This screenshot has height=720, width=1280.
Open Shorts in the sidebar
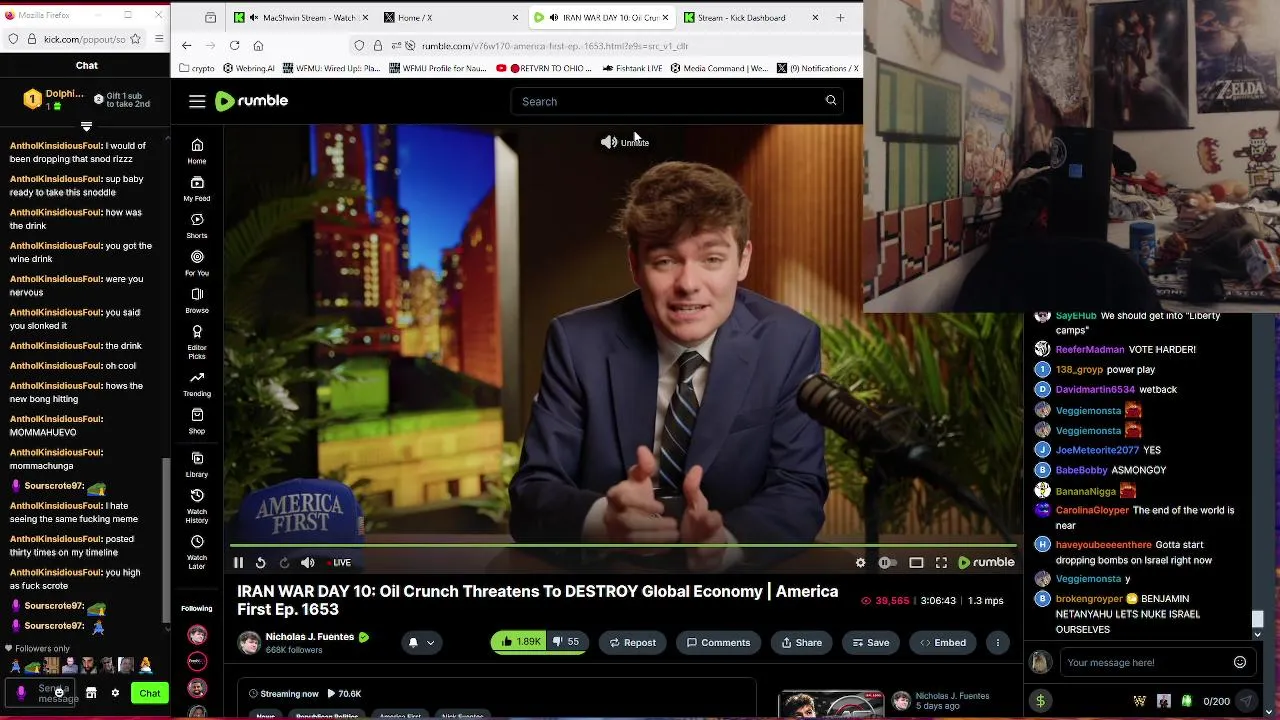click(197, 226)
